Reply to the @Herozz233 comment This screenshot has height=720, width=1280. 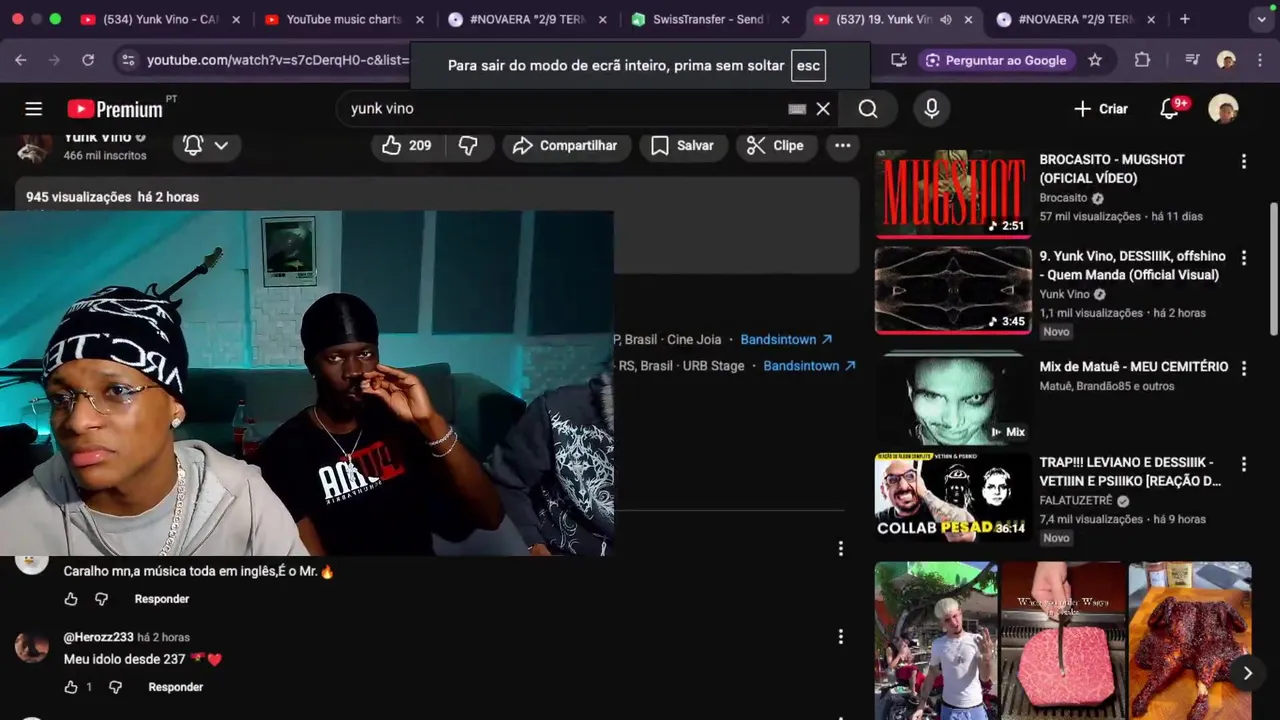pos(176,687)
